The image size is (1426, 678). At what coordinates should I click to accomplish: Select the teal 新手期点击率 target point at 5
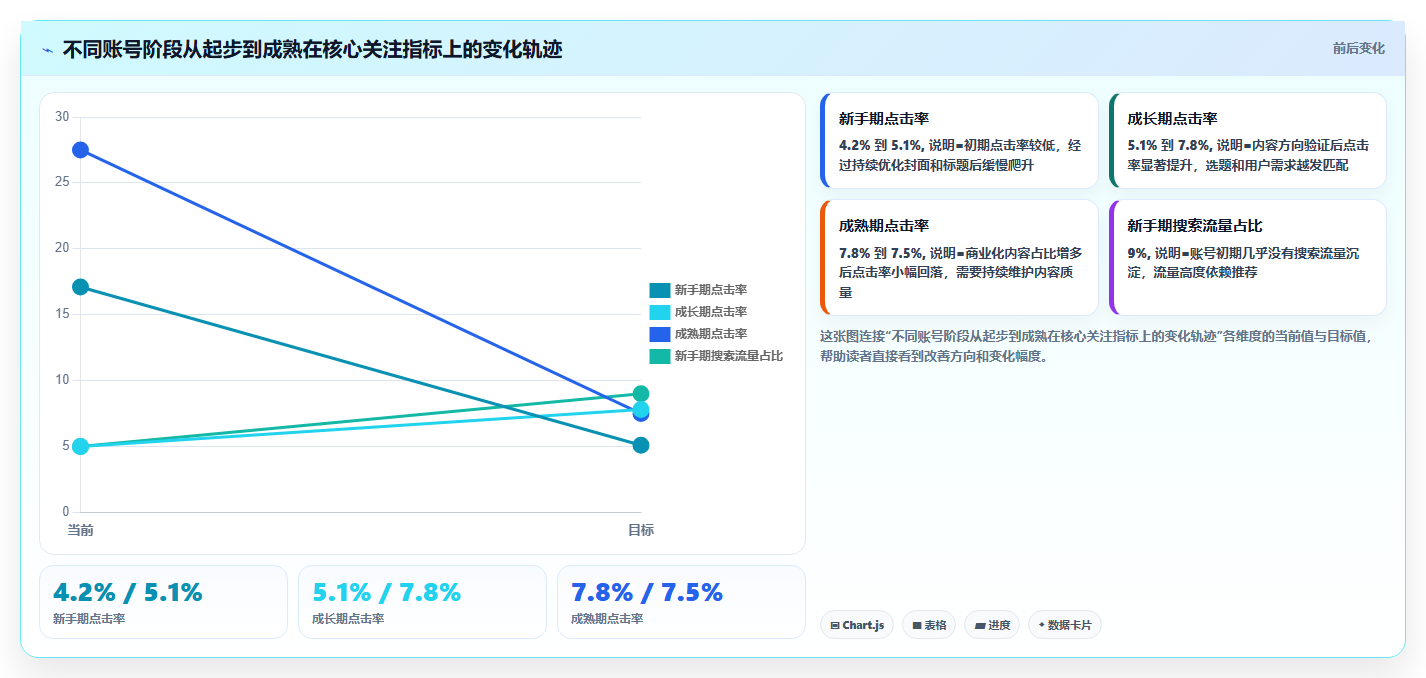[641, 445]
